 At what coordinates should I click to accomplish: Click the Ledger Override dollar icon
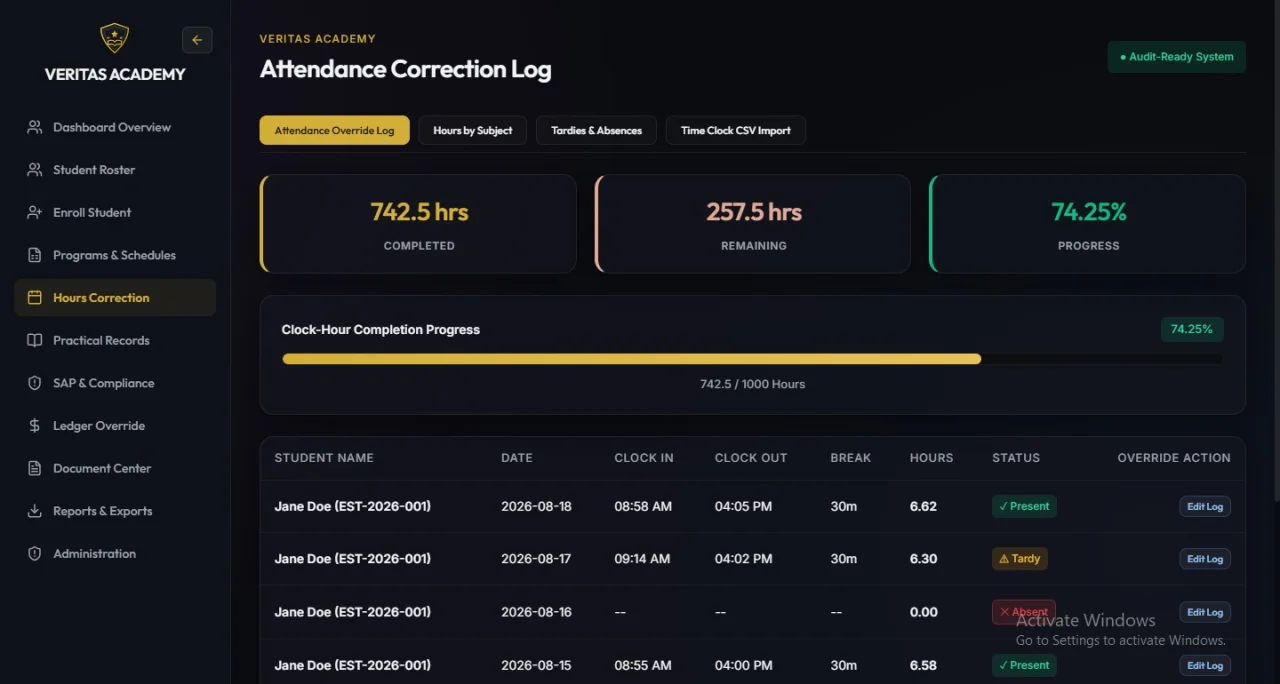[35, 426]
